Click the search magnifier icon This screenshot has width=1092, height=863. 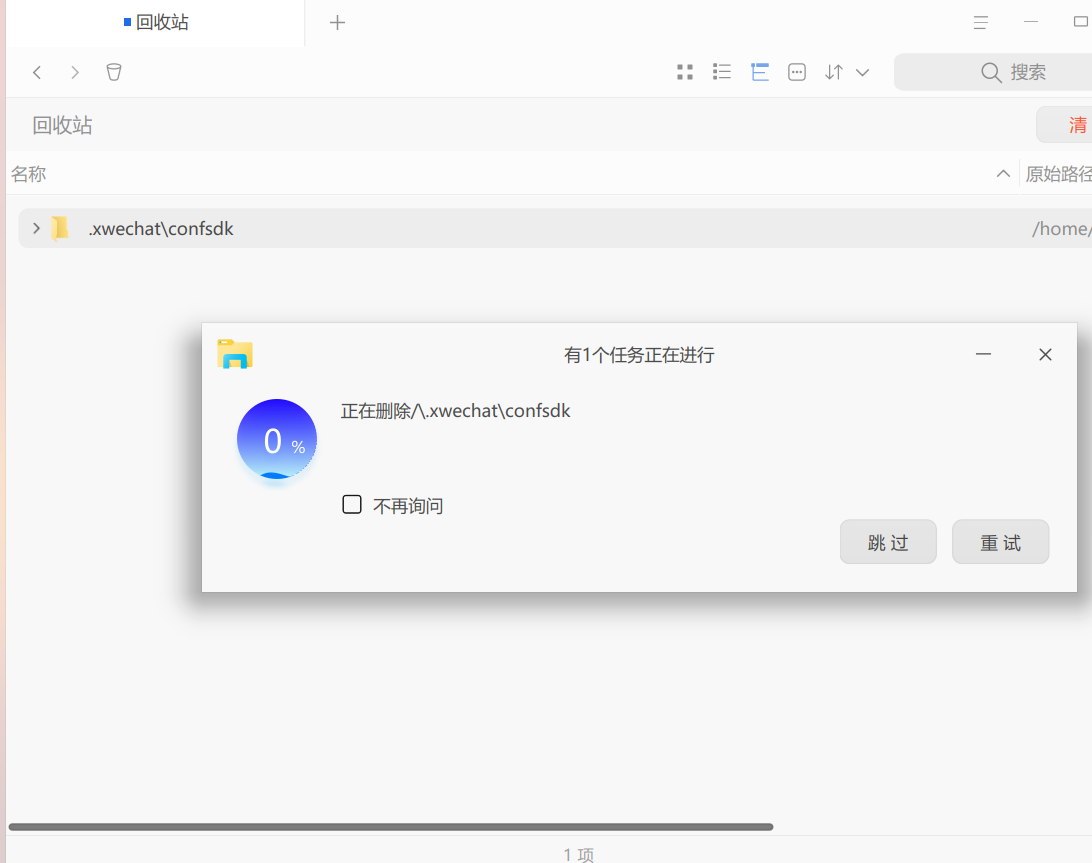tap(990, 72)
